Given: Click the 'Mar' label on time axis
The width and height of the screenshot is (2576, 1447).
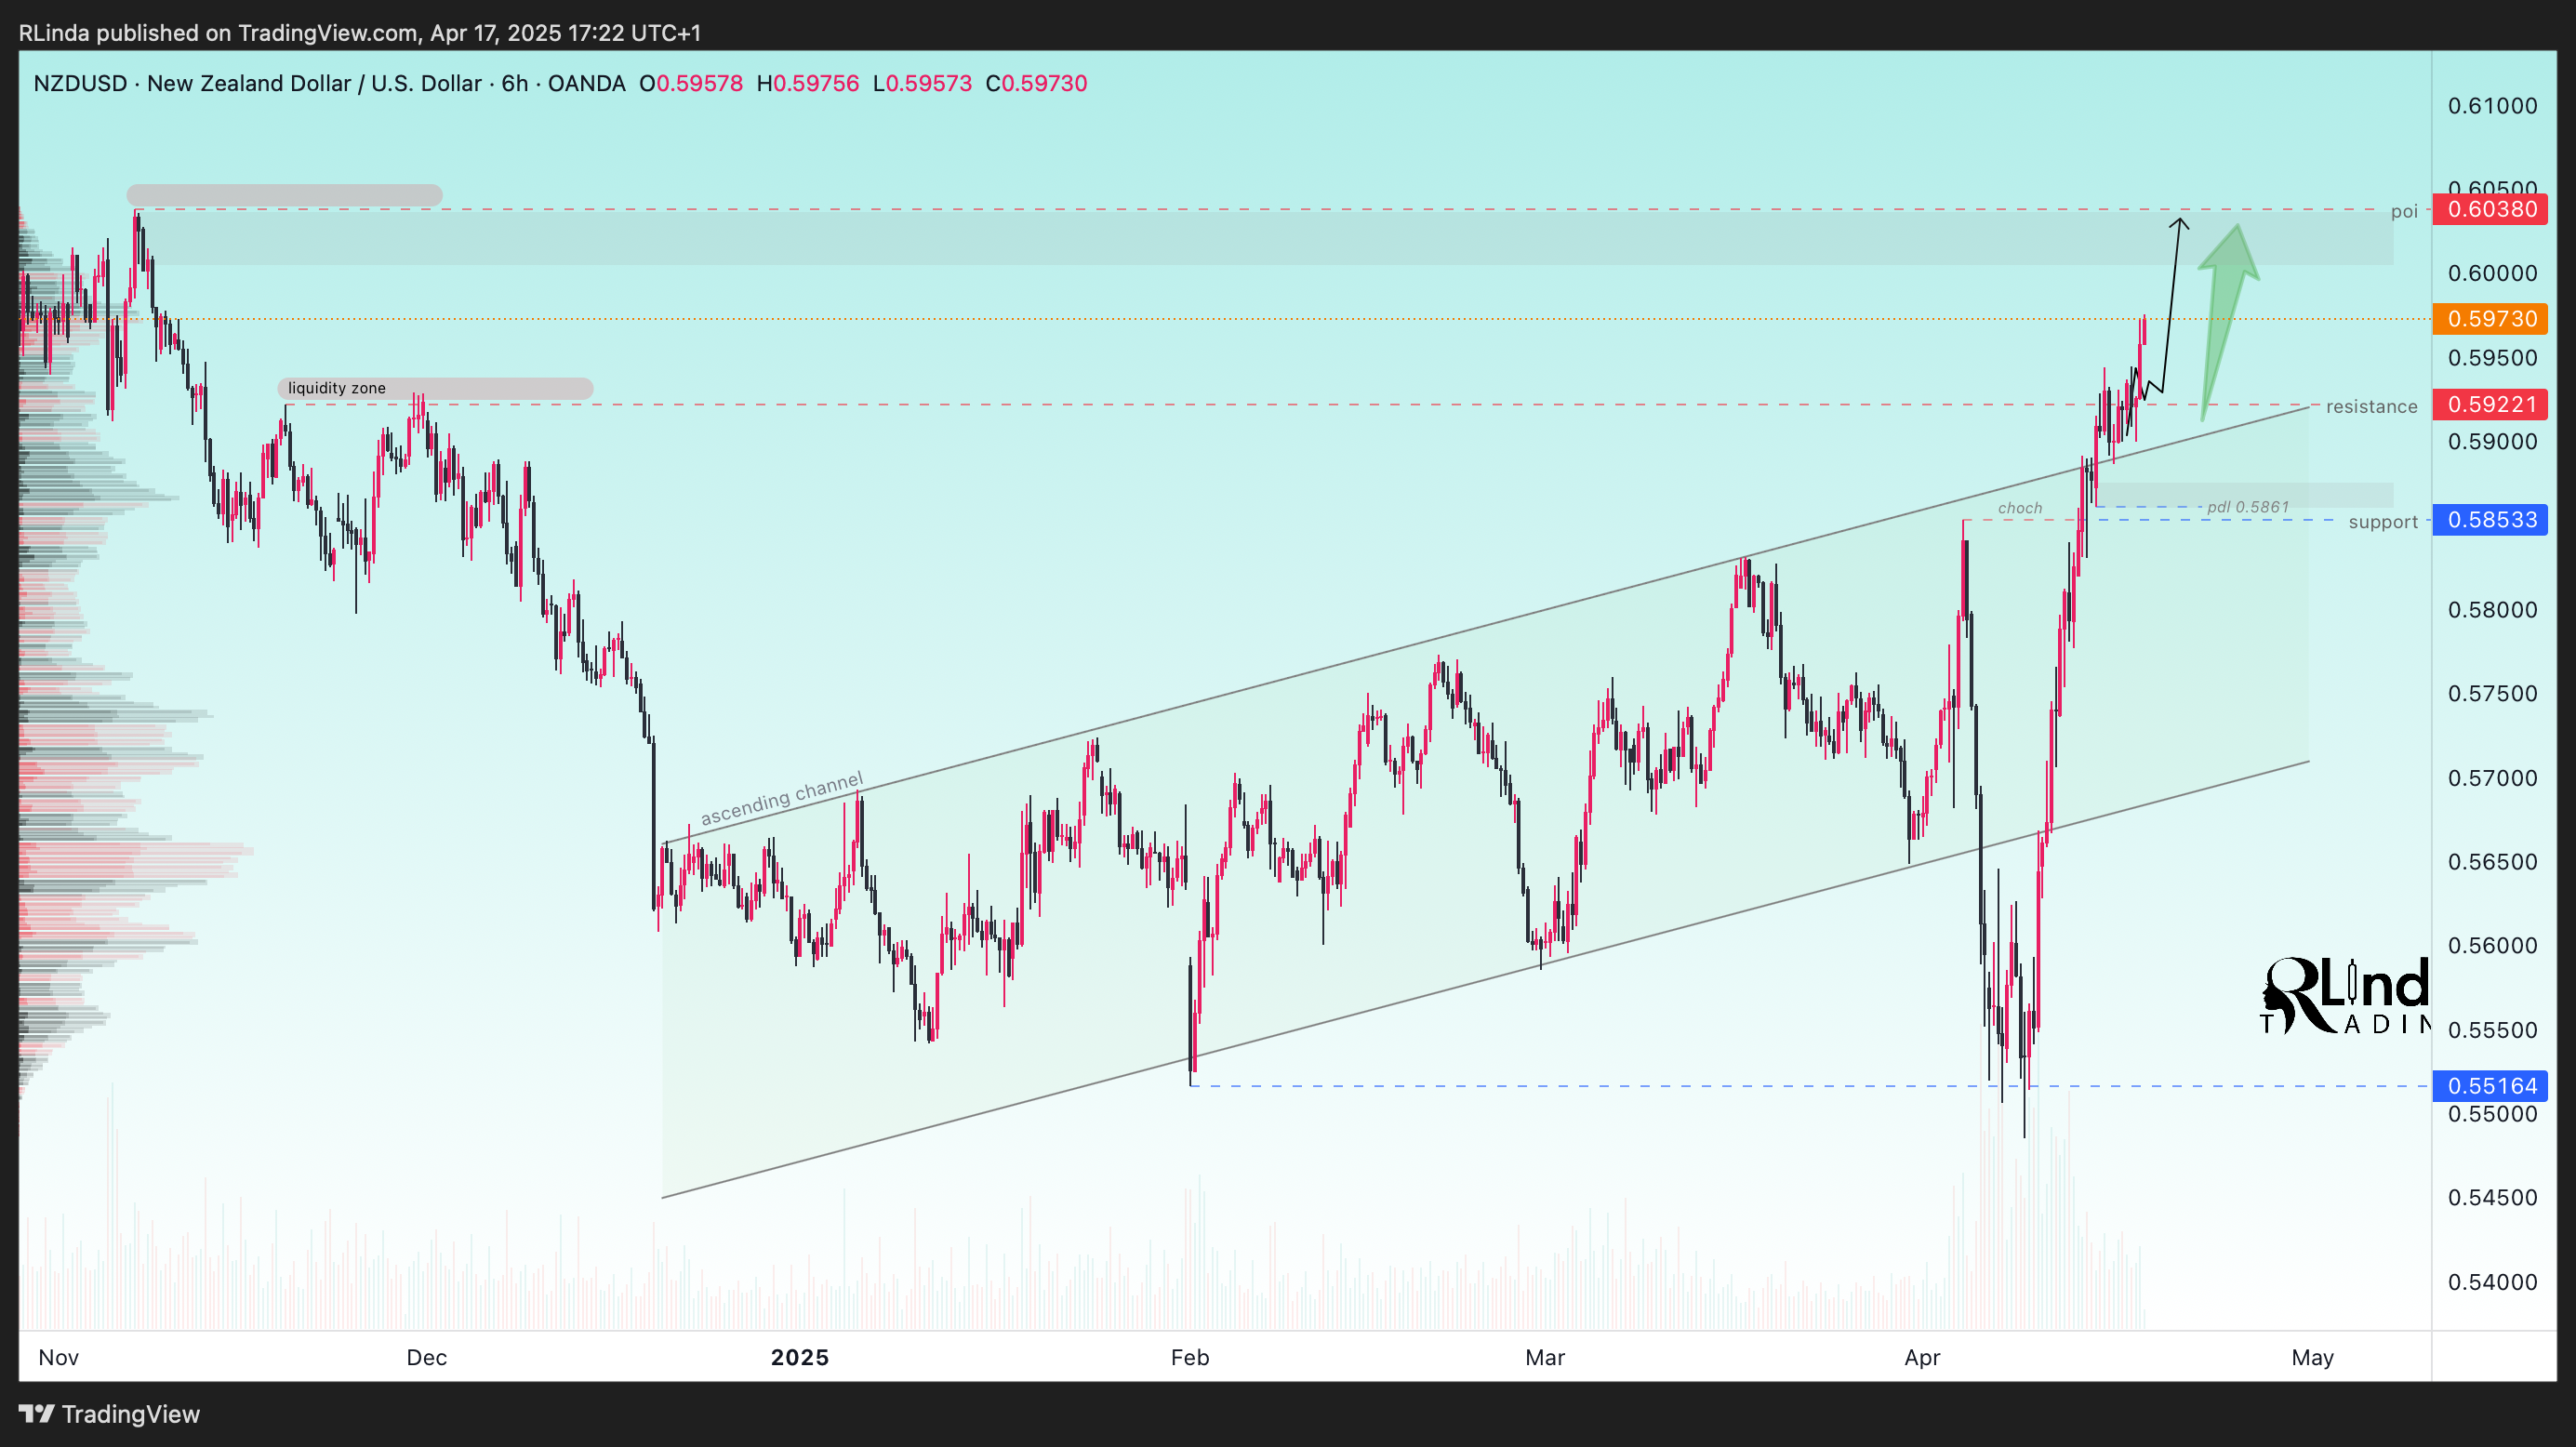Looking at the screenshot, I should click(1545, 1357).
